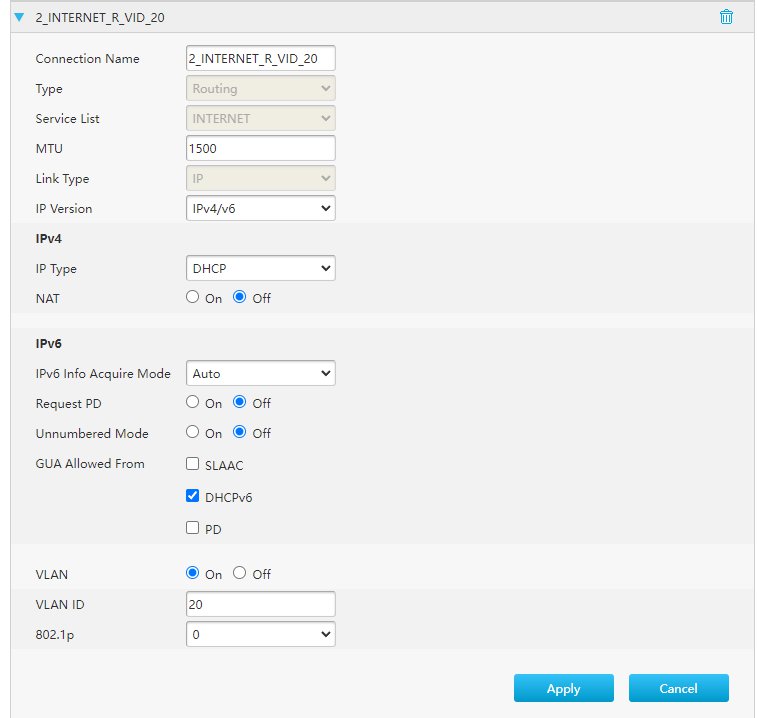Select Off for Unnumbered Mode
This screenshot has width=757, height=718.
(240, 433)
